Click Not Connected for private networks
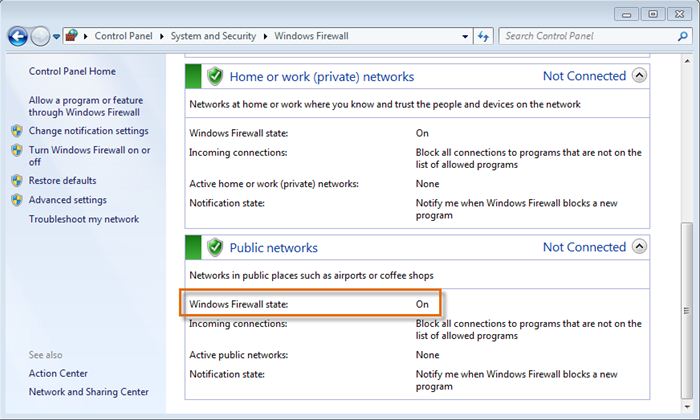The height and width of the screenshot is (420, 700). 584,76
